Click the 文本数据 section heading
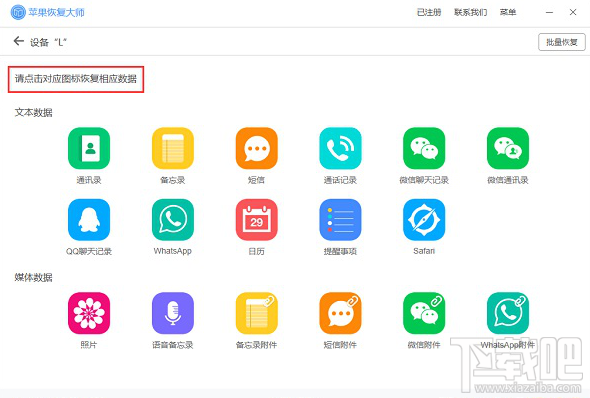 tap(33, 112)
